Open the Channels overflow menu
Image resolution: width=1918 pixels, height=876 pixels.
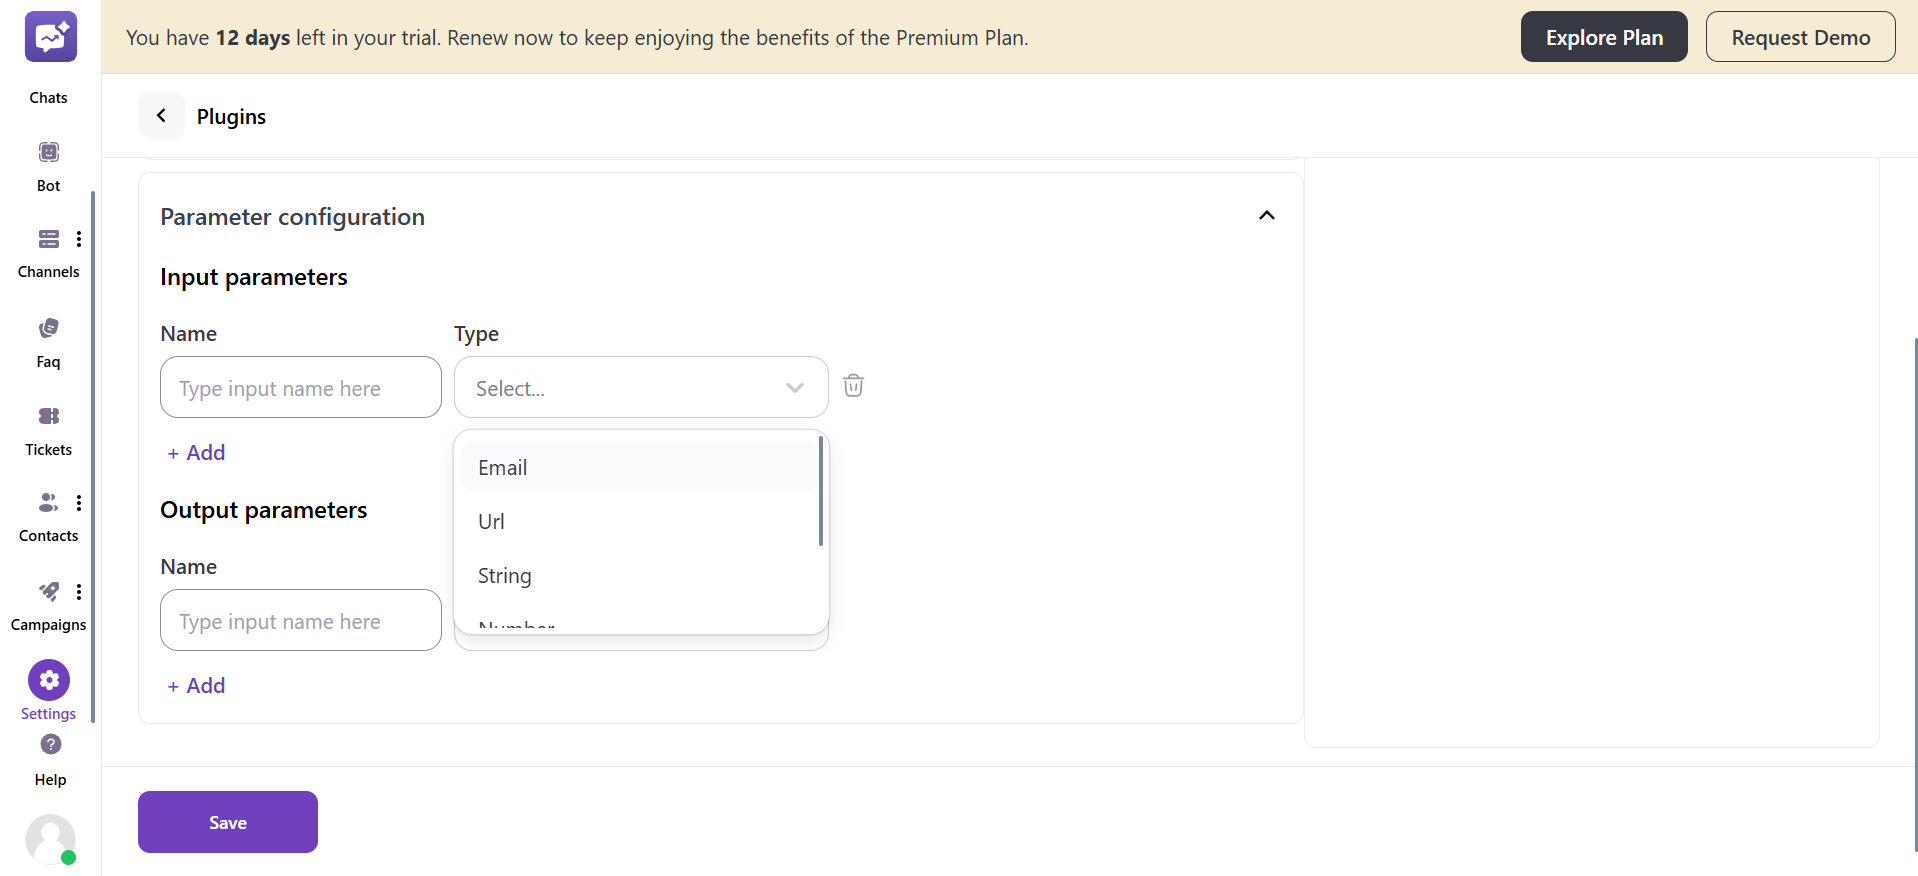click(x=80, y=239)
